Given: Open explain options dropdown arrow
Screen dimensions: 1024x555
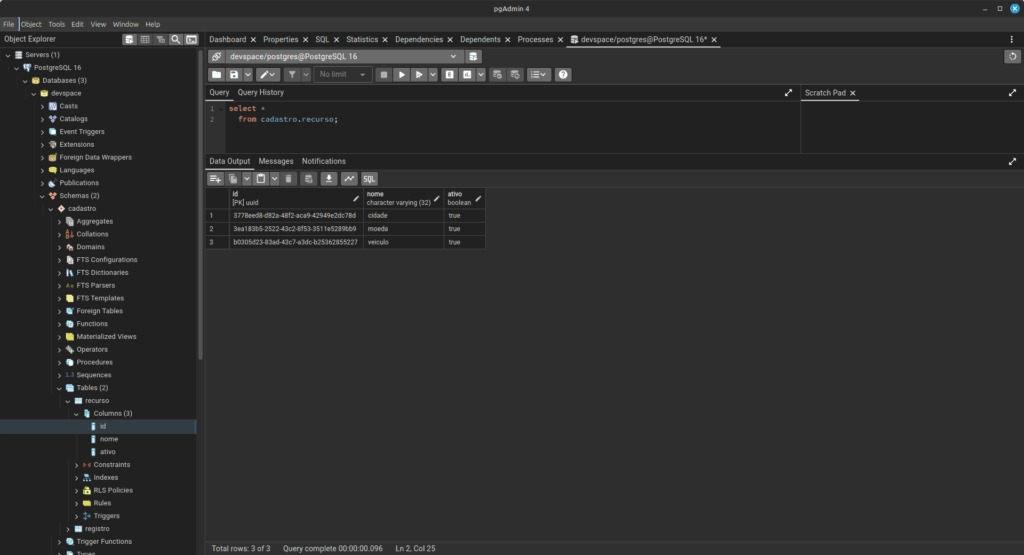Looking at the screenshot, I should tap(481, 74).
